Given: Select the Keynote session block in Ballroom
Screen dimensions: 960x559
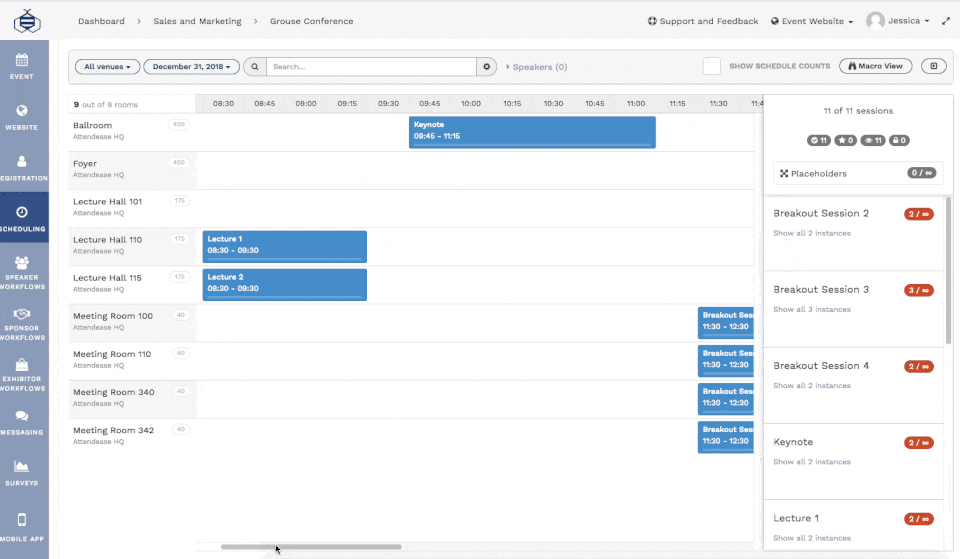Looking at the screenshot, I should tap(532, 132).
